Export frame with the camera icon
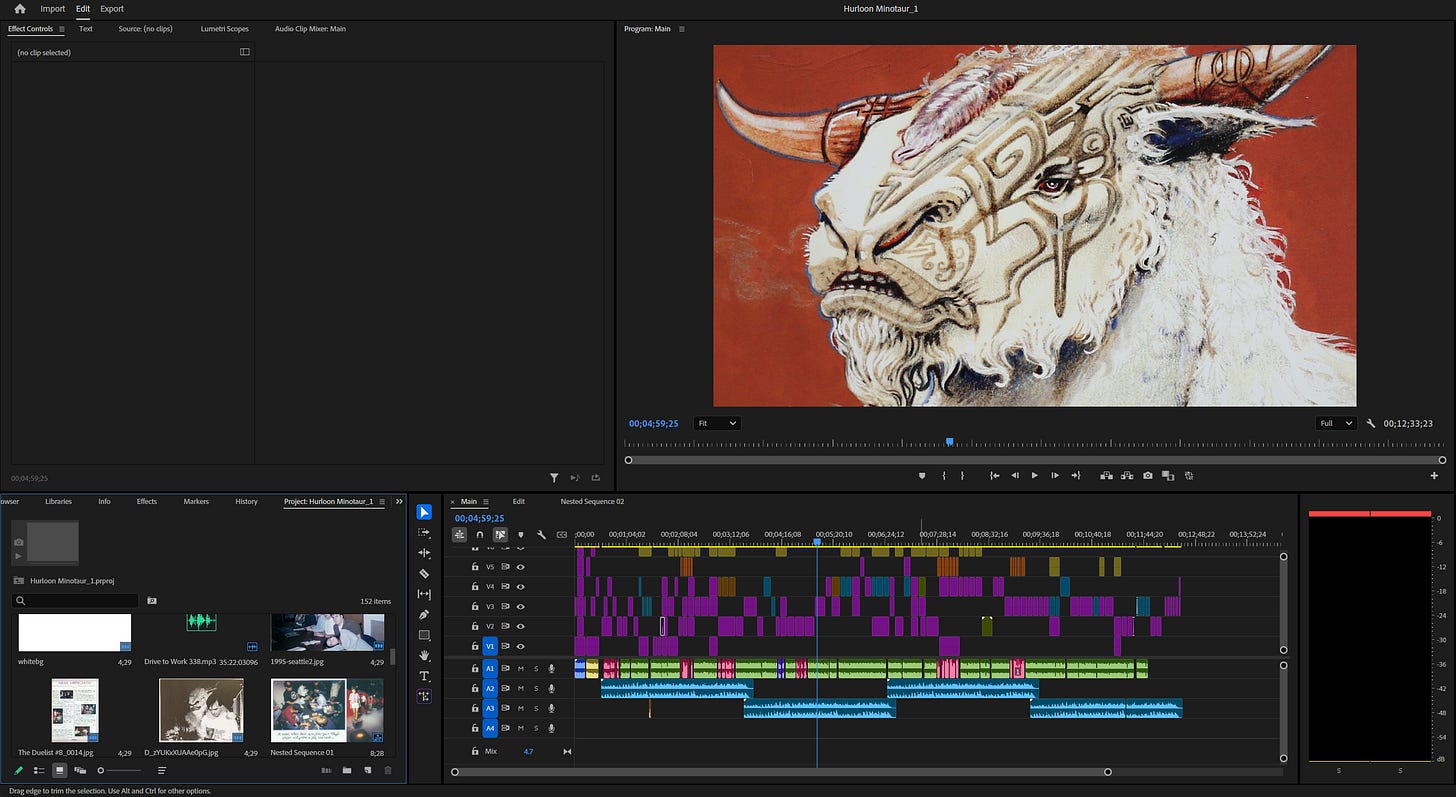 (1148, 476)
